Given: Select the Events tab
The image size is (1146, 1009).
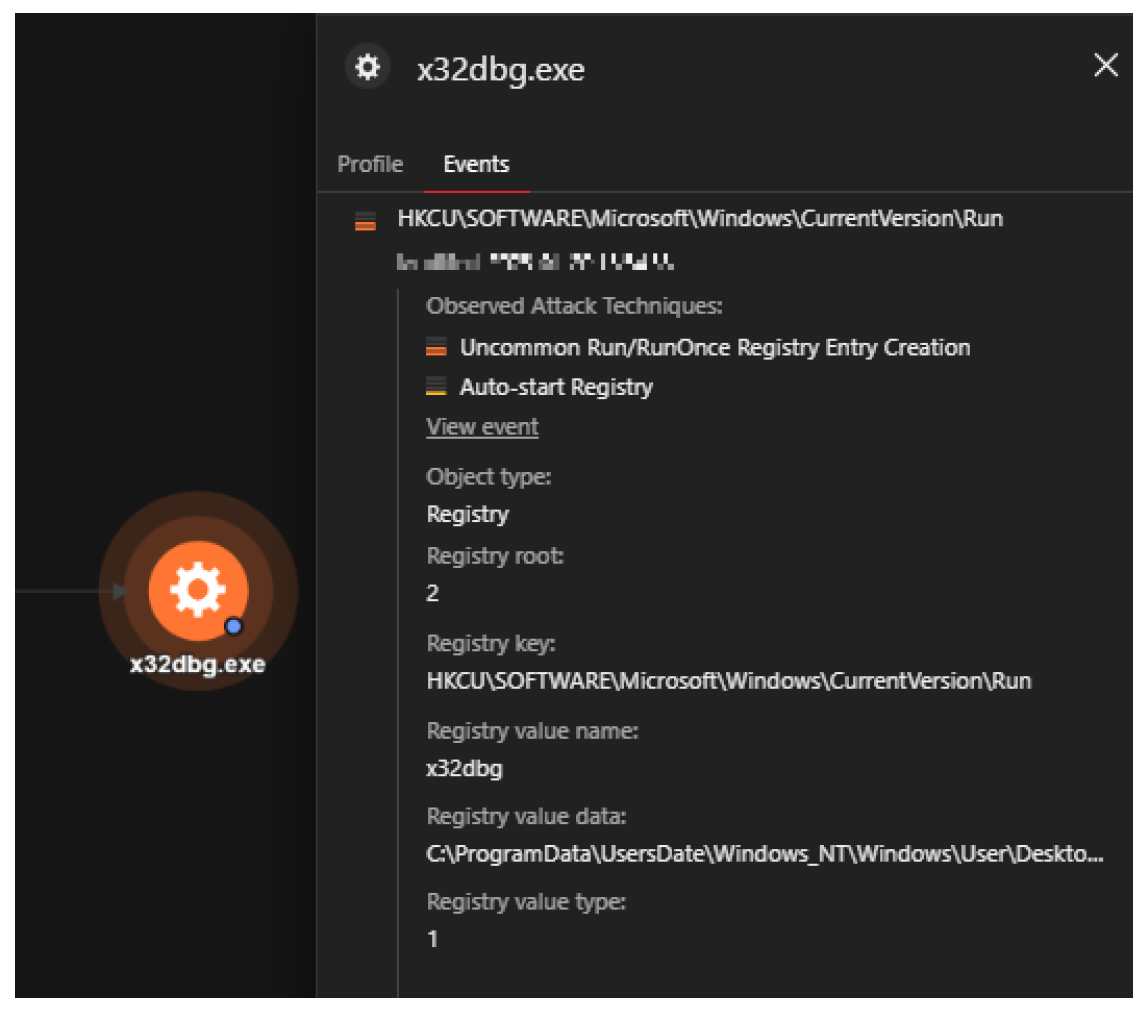Looking at the screenshot, I should pyautogui.click(x=476, y=164).
